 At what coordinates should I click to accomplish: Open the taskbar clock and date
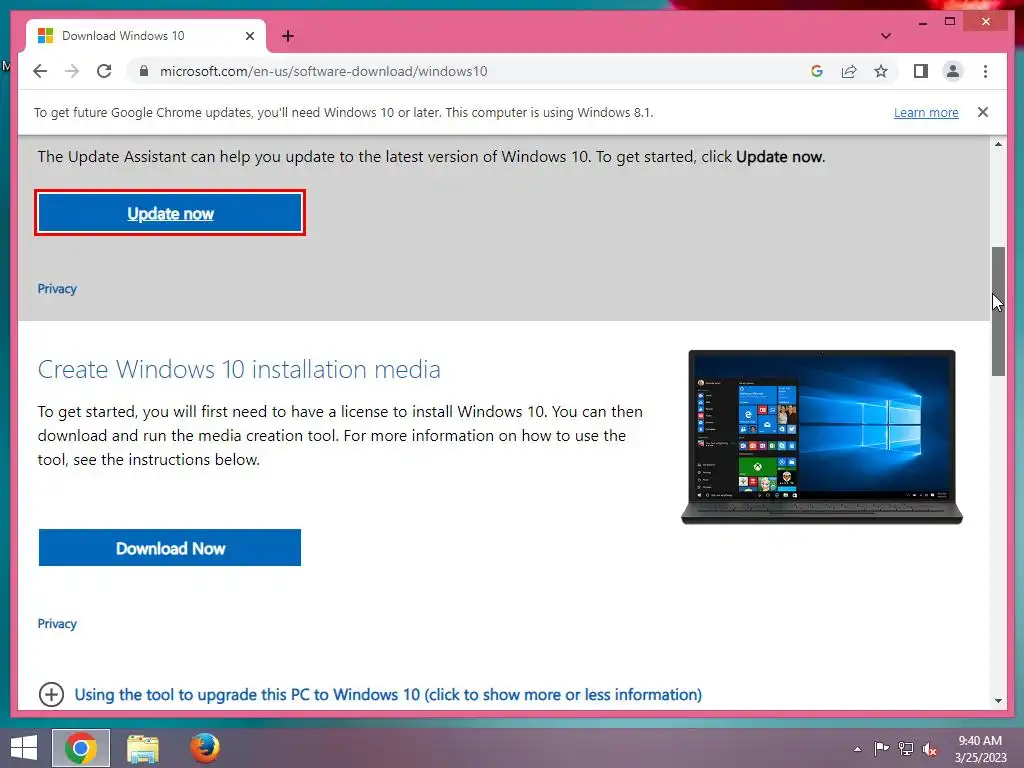click(980, 748)
